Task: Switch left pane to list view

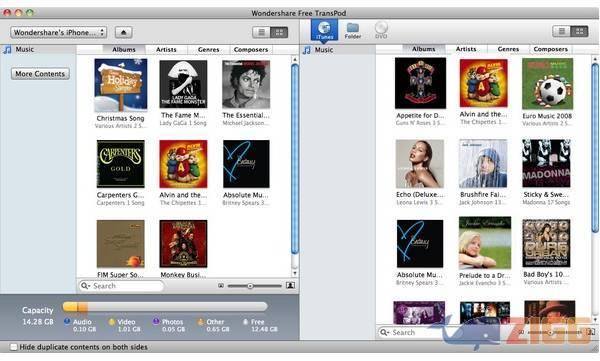Action: pyautogui.click(x=261, y=33)
